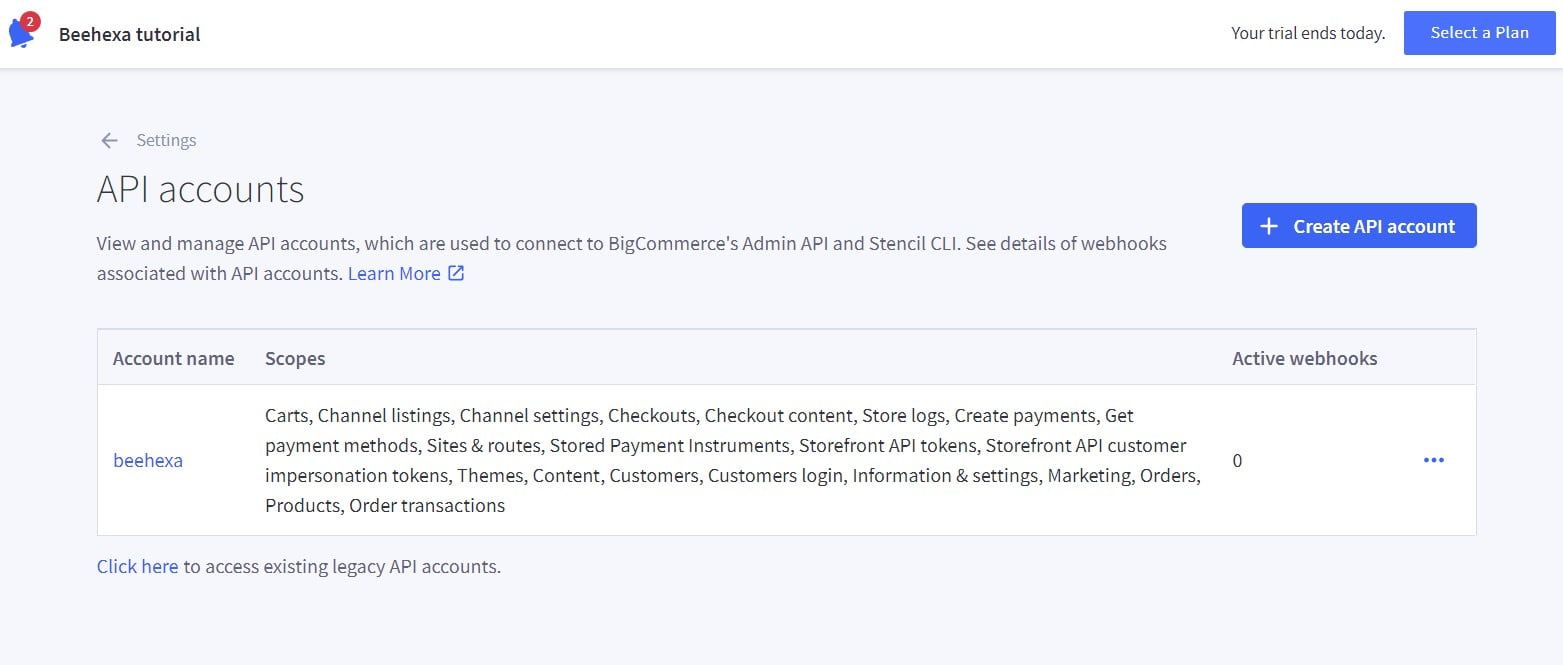Navigate back to Settings
Viewport: 1563px width, 665px height.
click(166, 140)
